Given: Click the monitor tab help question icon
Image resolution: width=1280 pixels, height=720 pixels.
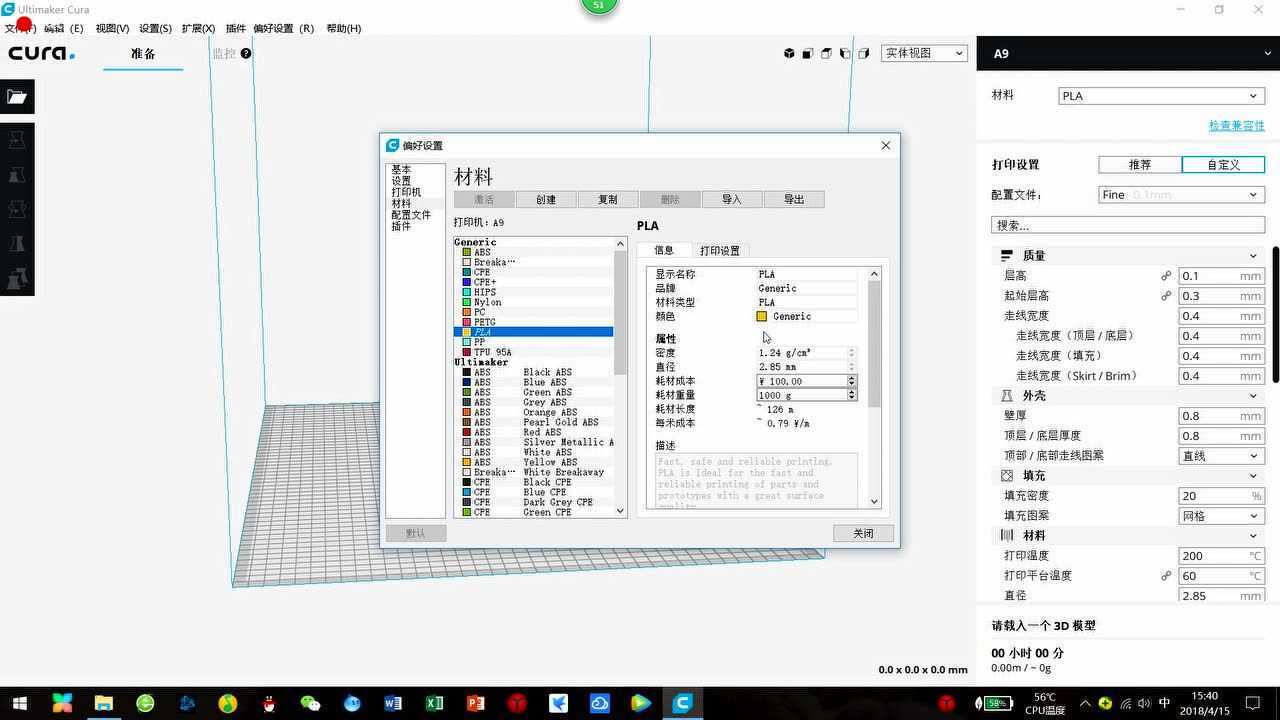Looking at the screenshot, I should pos(246,54).
